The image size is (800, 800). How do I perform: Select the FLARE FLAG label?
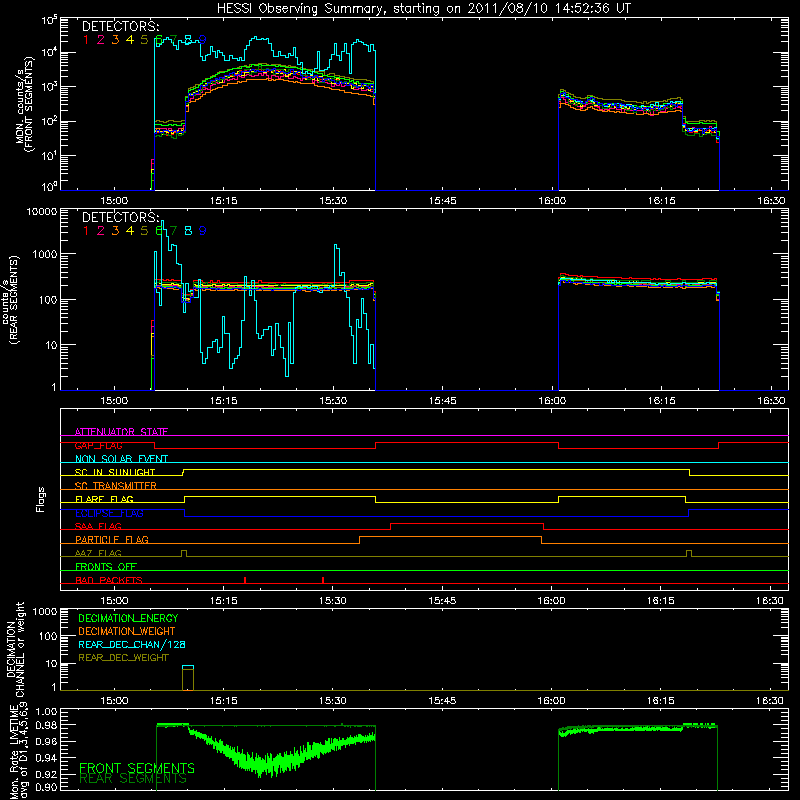(x=104, y=499)
